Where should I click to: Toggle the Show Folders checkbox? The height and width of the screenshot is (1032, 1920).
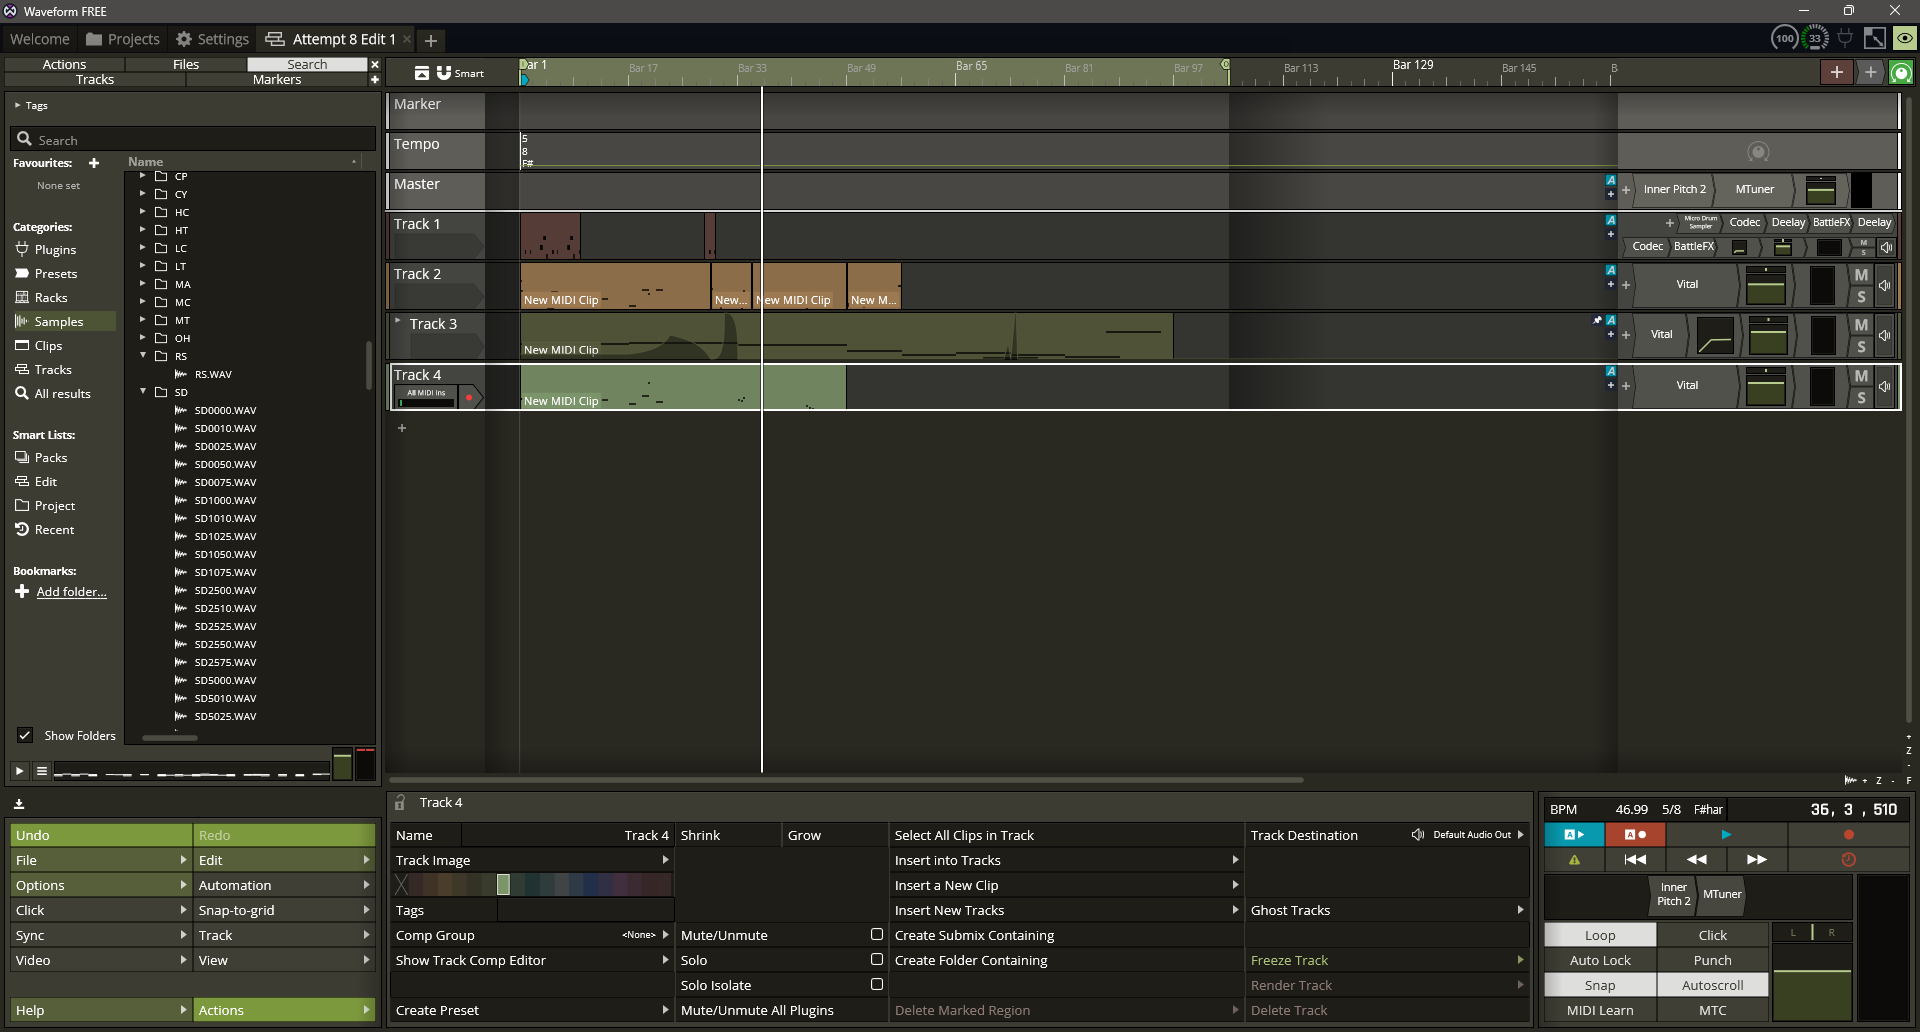(25, 735)
